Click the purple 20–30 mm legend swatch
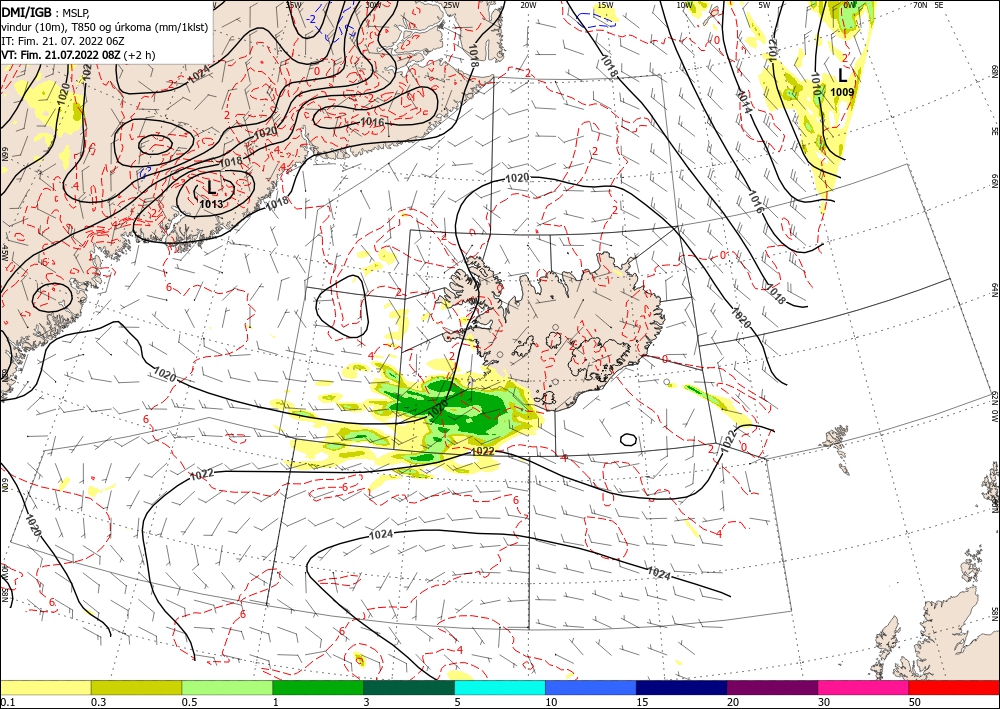 772,687
